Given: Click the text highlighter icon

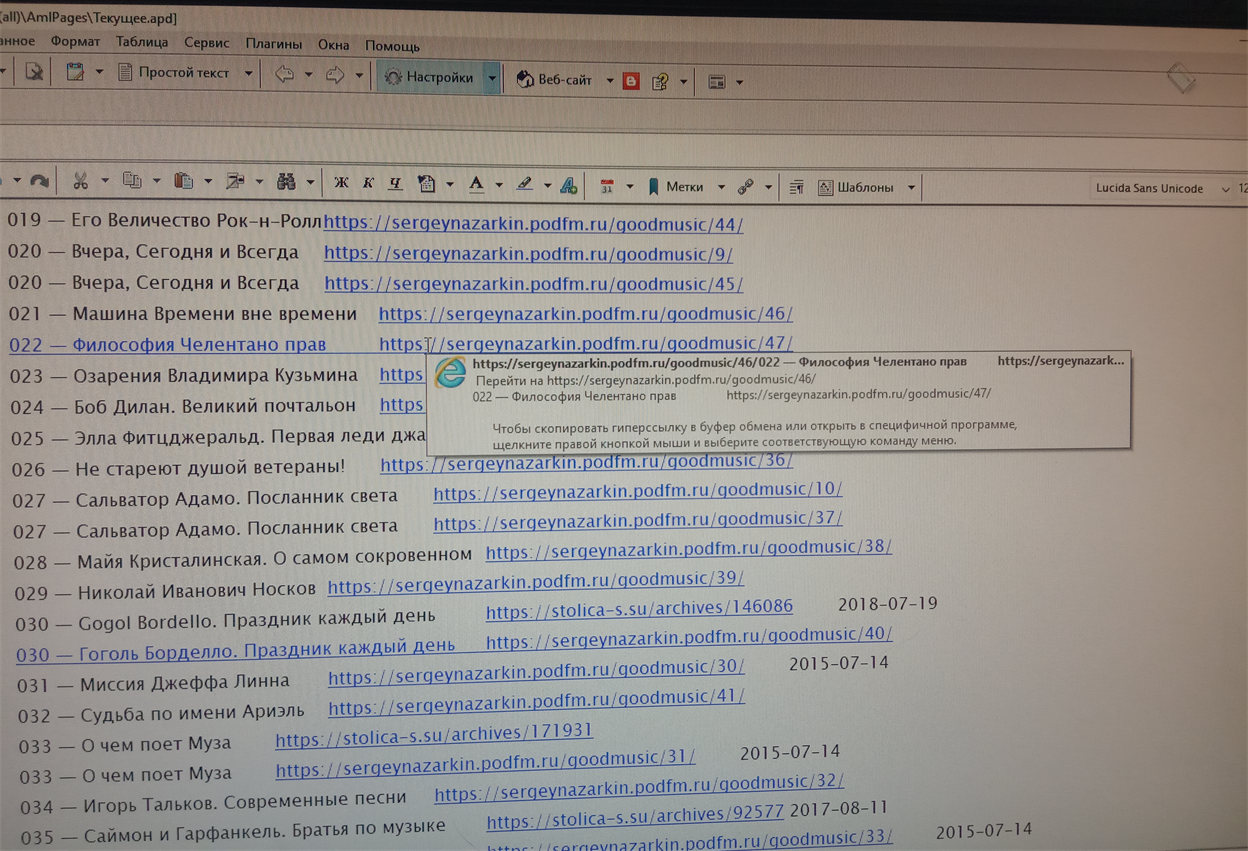Looking at the screenshot, I should tap(524, 184).
